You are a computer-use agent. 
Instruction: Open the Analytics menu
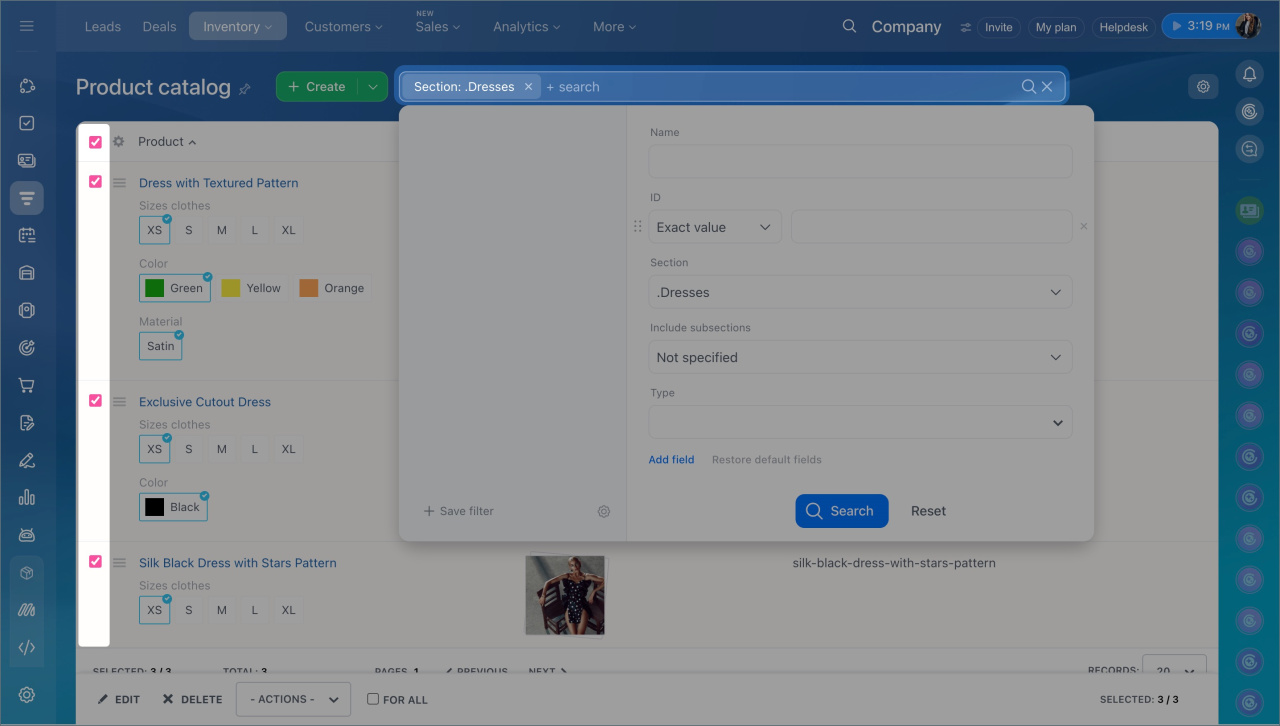[526, 27]
